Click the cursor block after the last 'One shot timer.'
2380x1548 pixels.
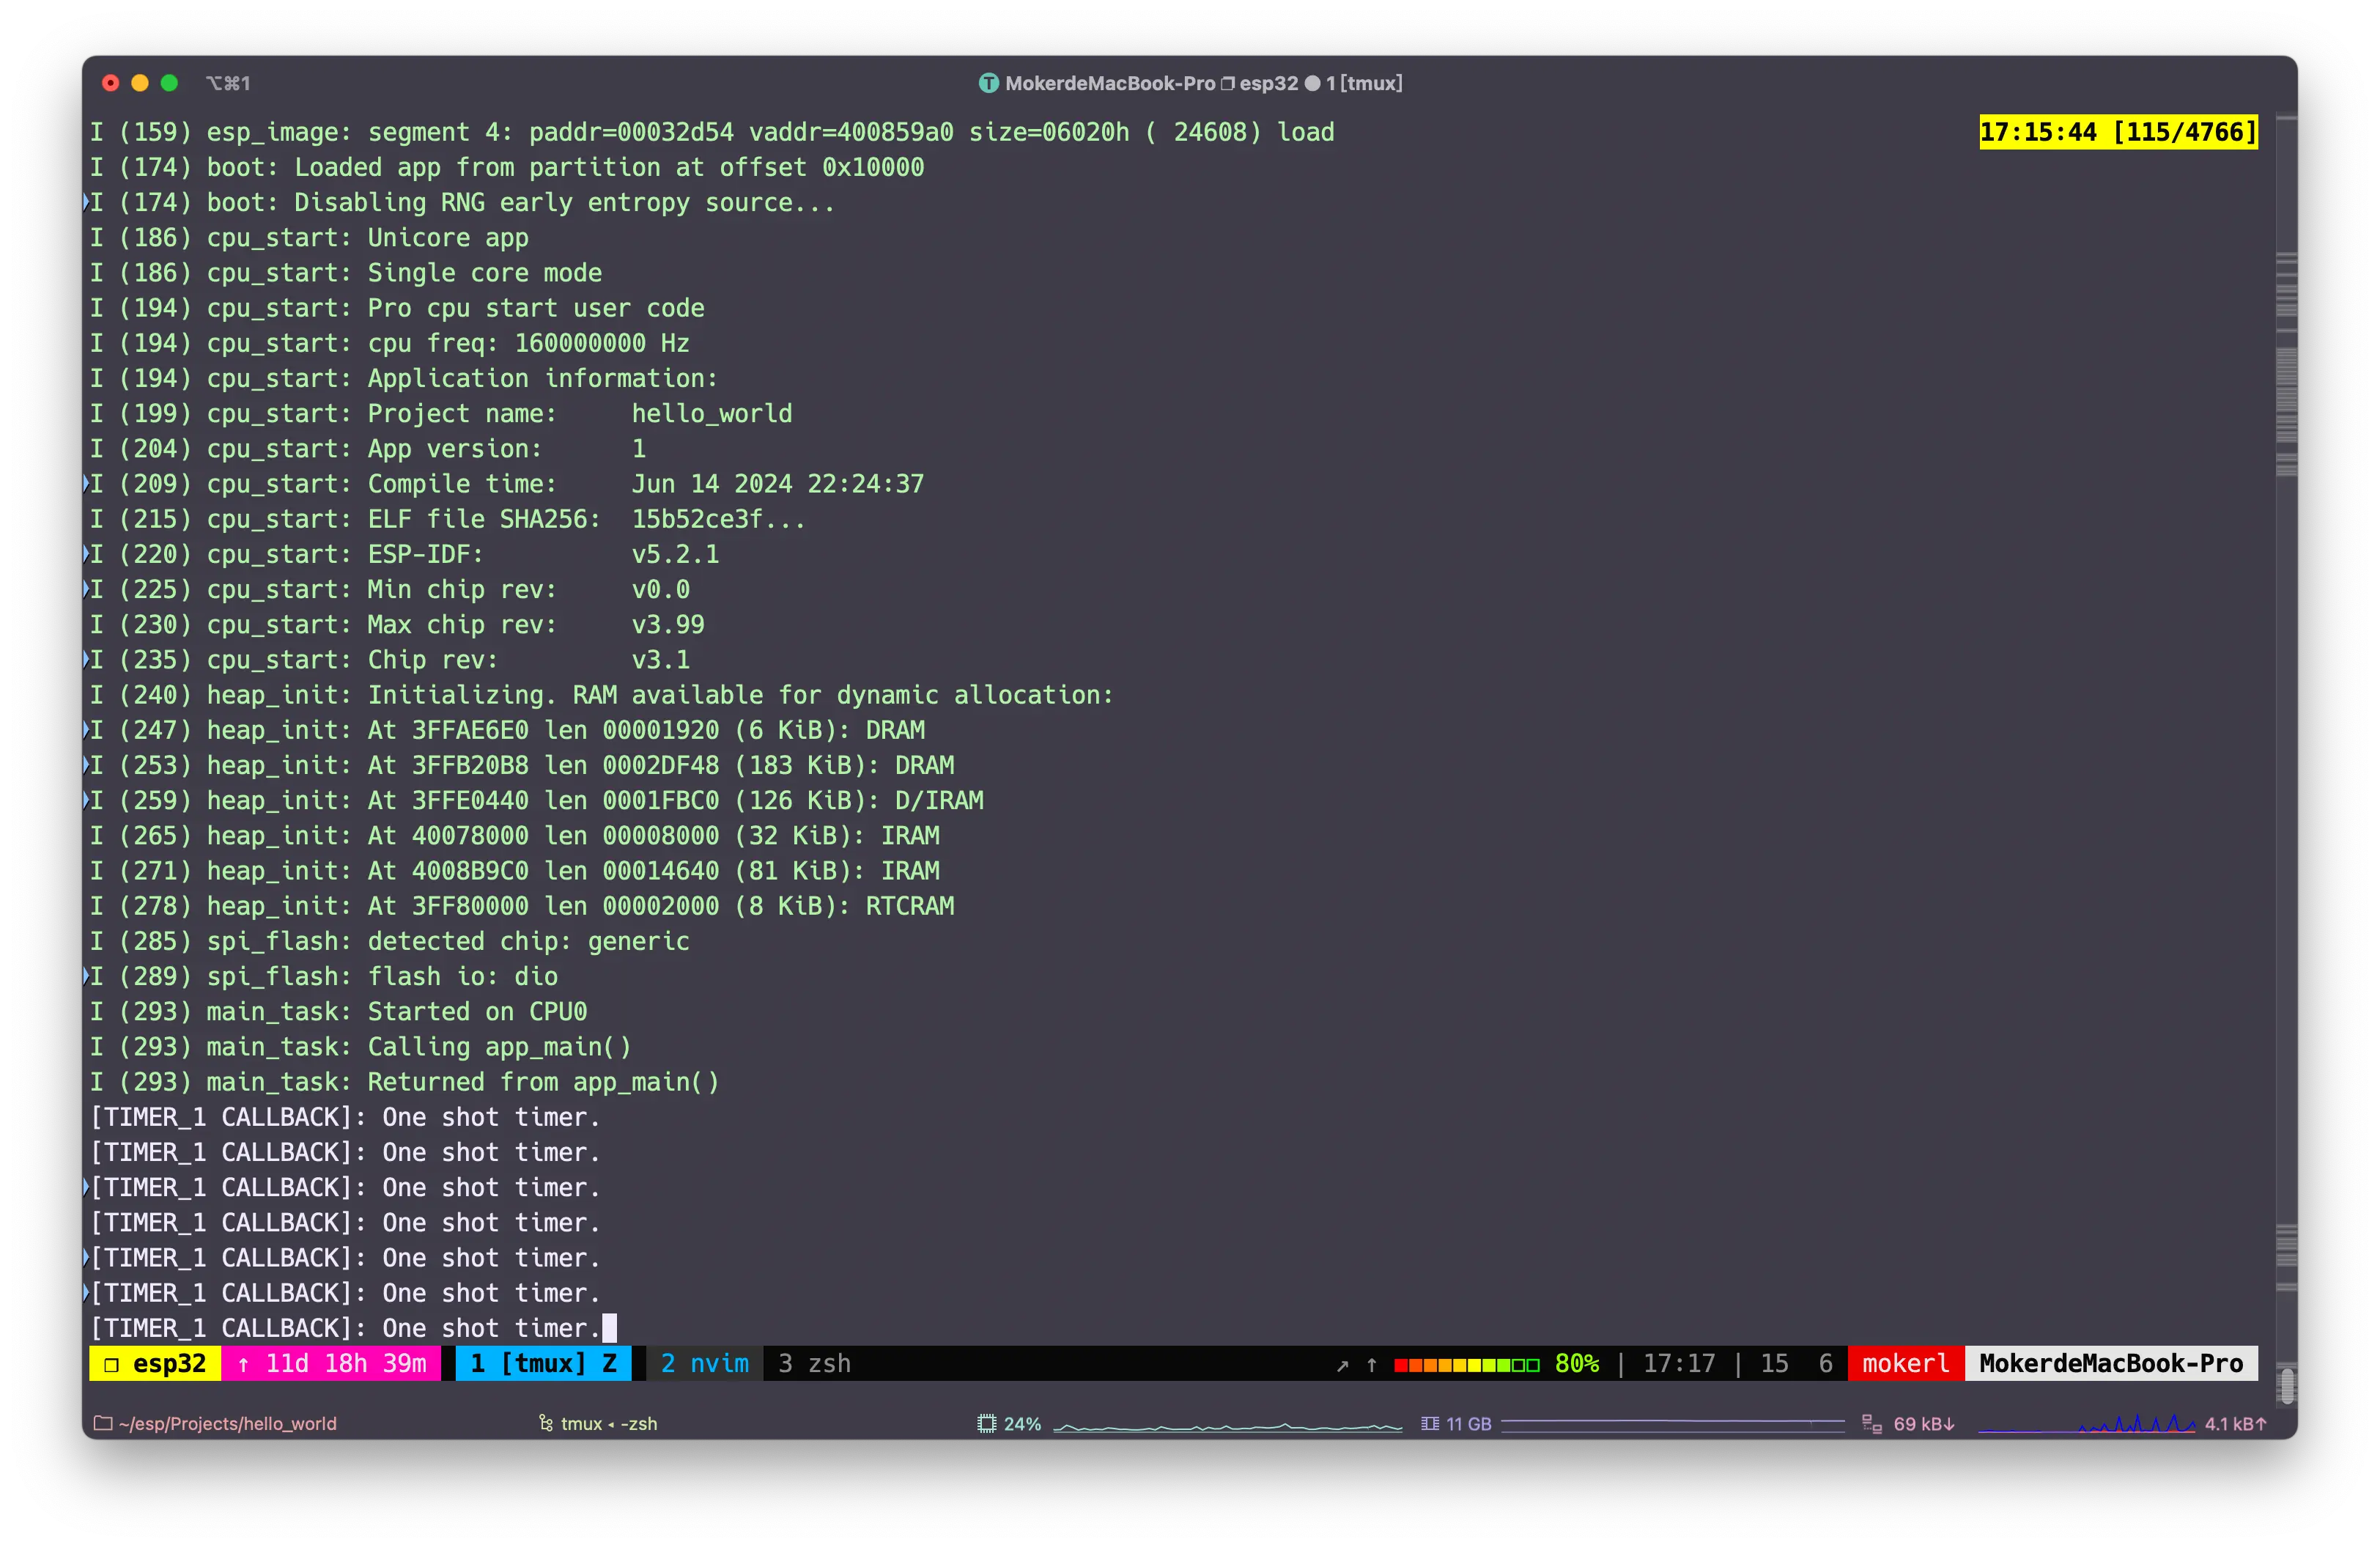pyautogui.click(x=609, y=1328)
